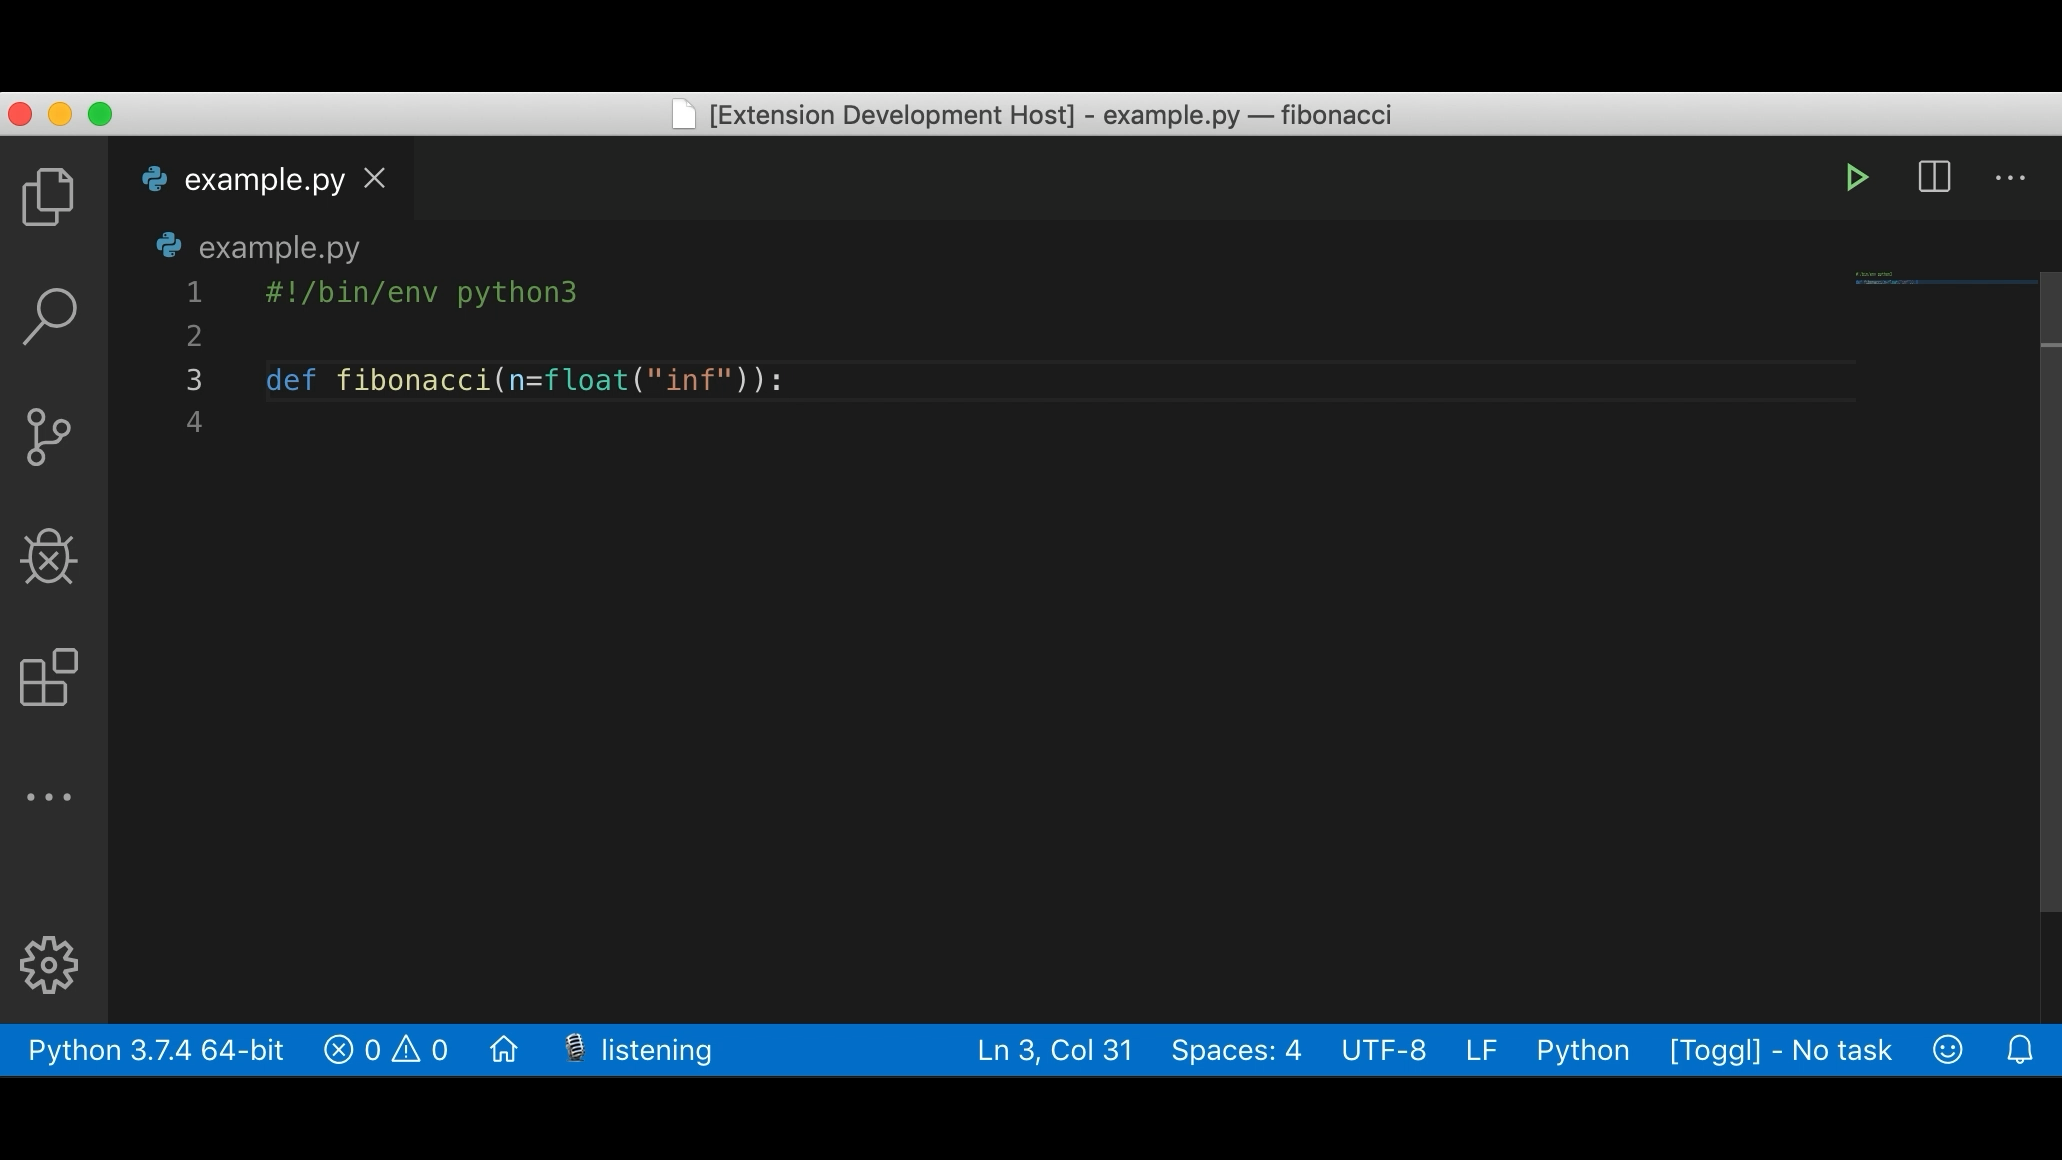Expand additional activity bar views ellipsis
Viewport: 2062px width, 1160px height.
tap(48, 797)
